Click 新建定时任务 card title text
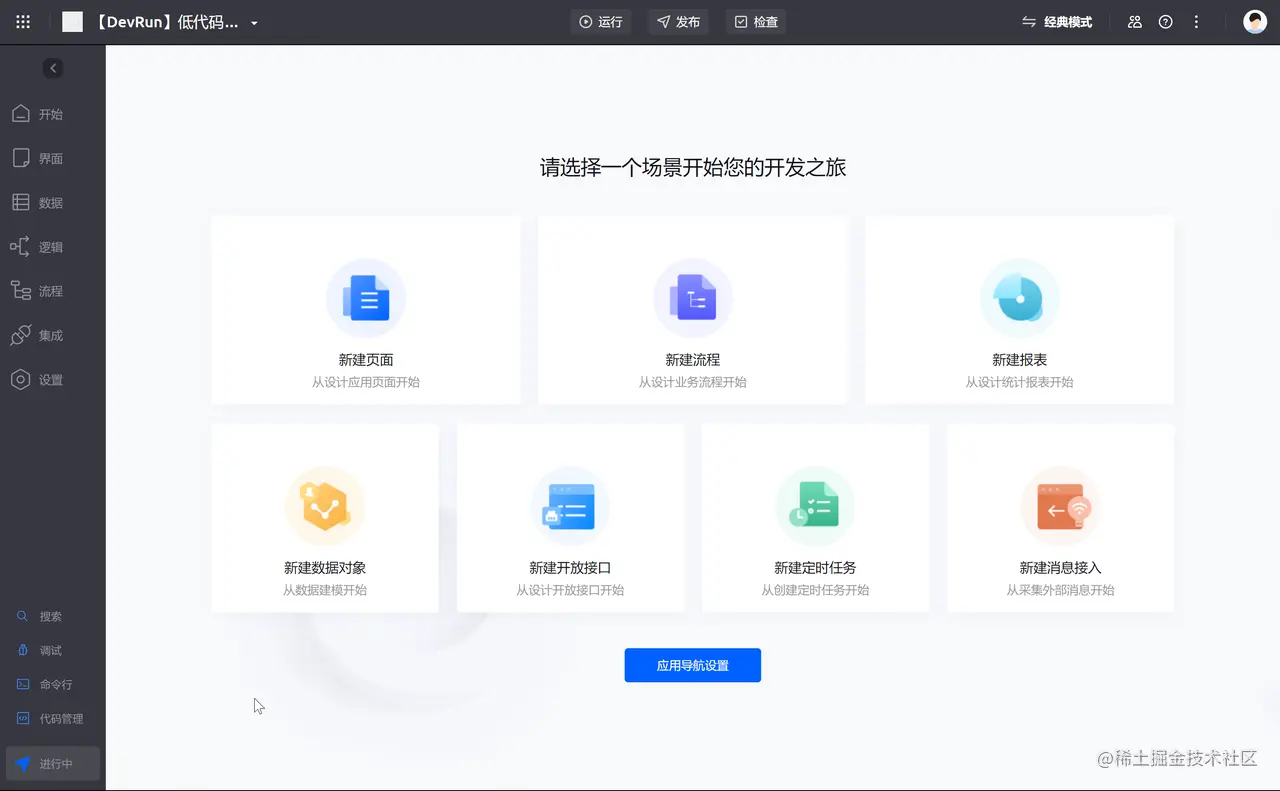The image size is (1280, 791). [x=815, y=568]
